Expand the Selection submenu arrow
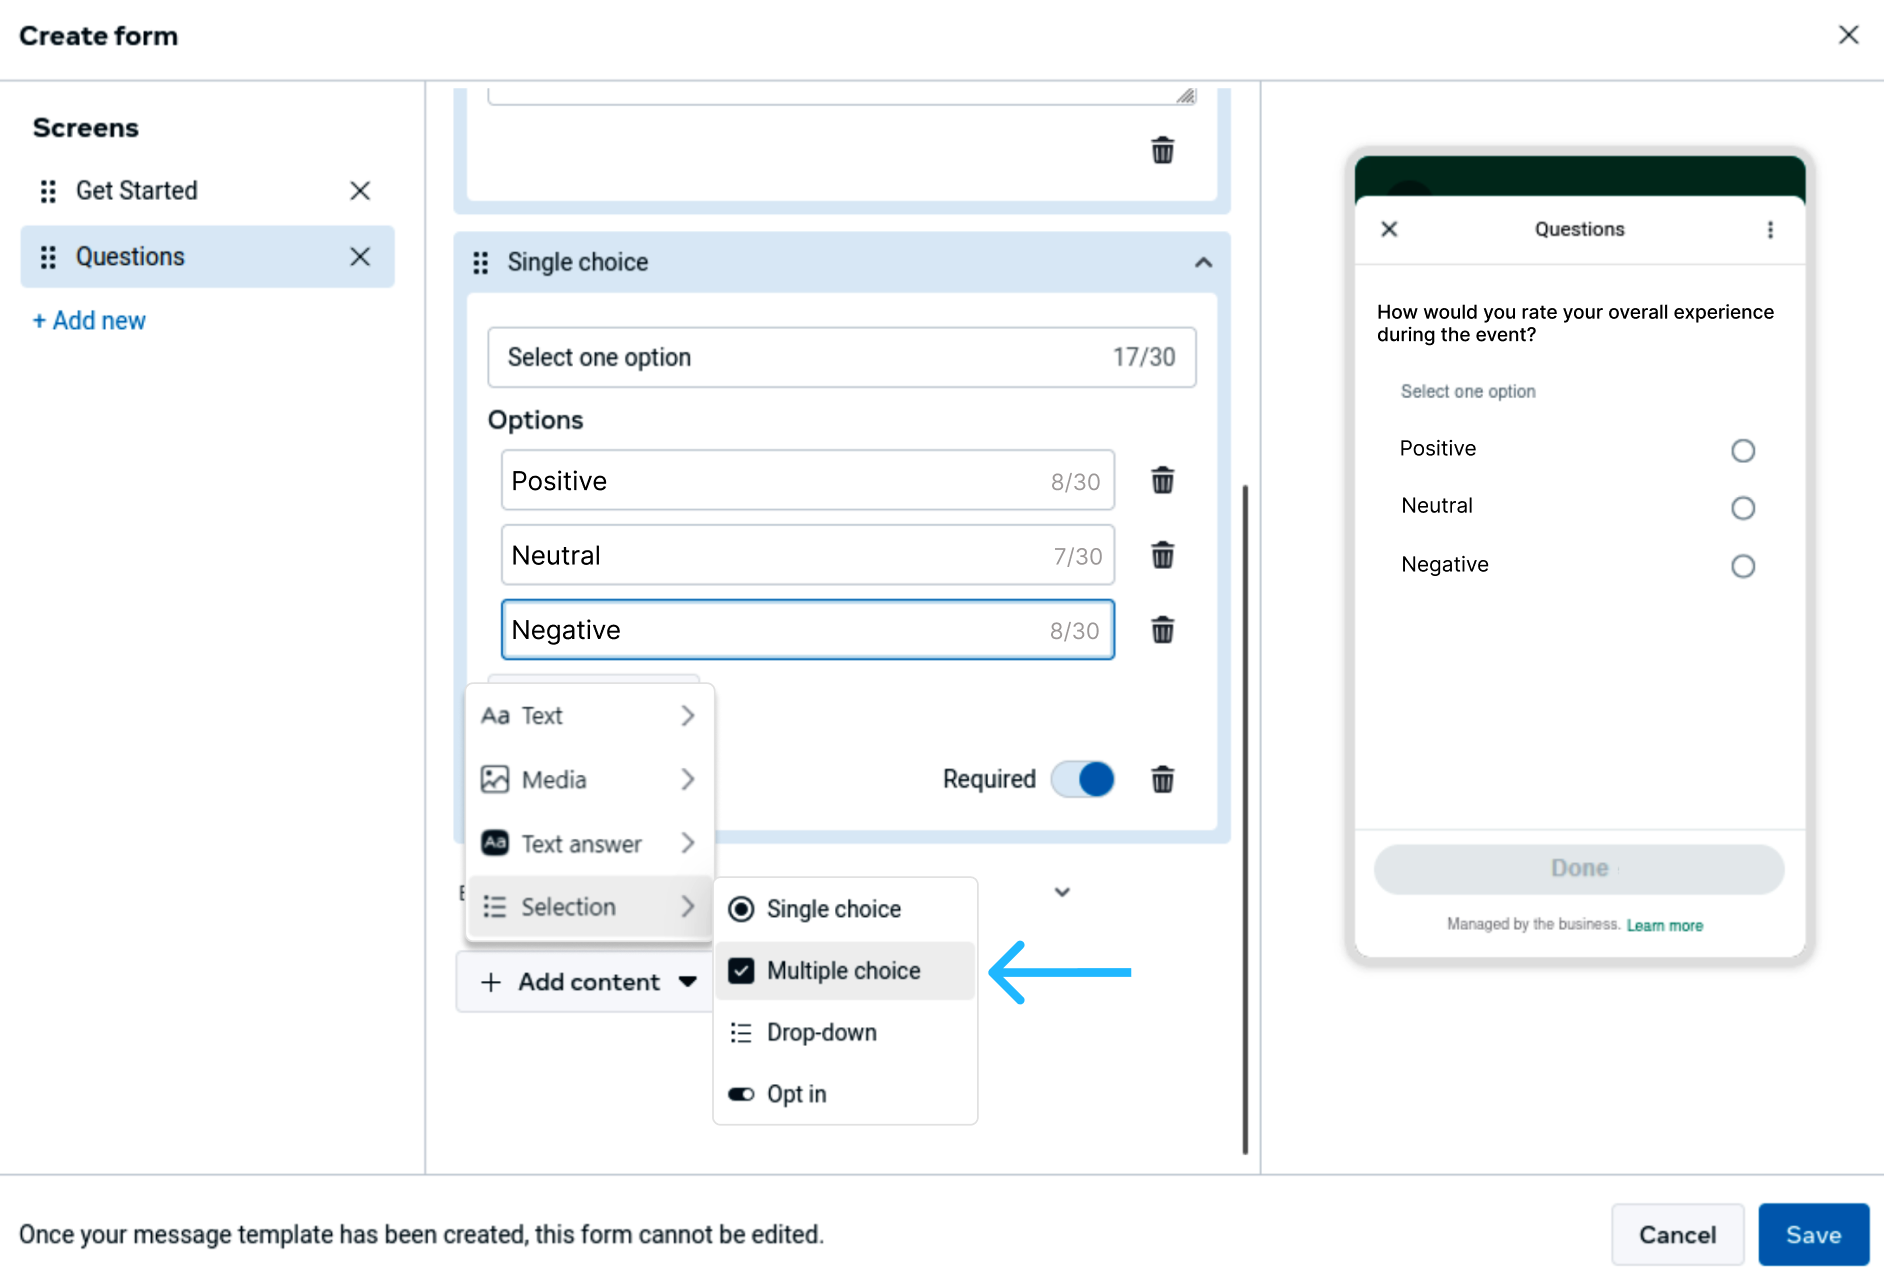1884x1272 pixels. 688,907
